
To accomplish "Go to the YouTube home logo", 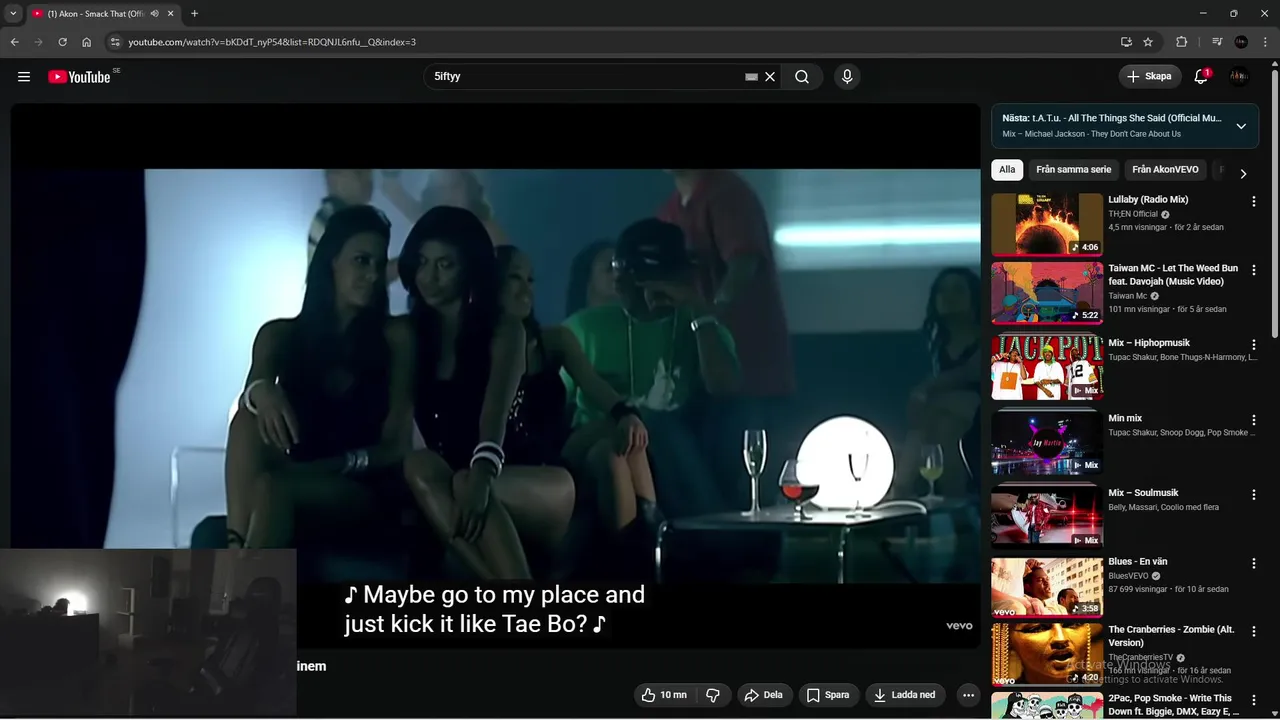I will pyautogui.click(x=79, y=77).
